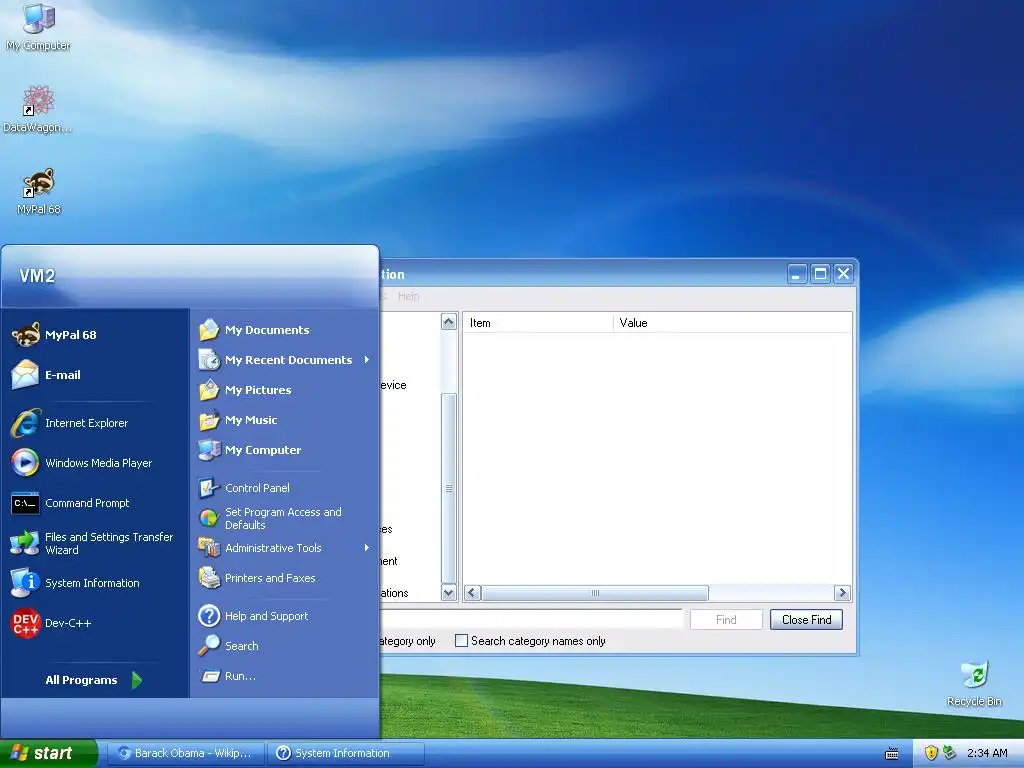The height and width of the screenshot is (768, 1024).
Task: Open Command Prompt from the Start menu
Action: tap(95, 503)
